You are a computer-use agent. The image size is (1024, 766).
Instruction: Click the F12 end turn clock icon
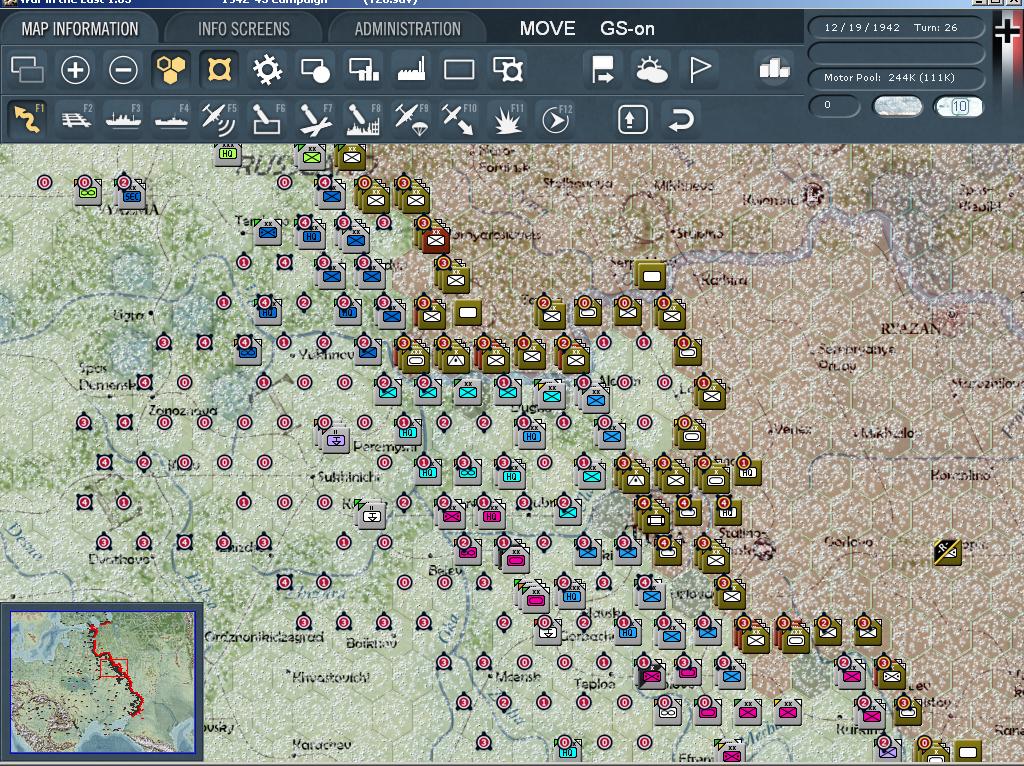coord(555,120)
